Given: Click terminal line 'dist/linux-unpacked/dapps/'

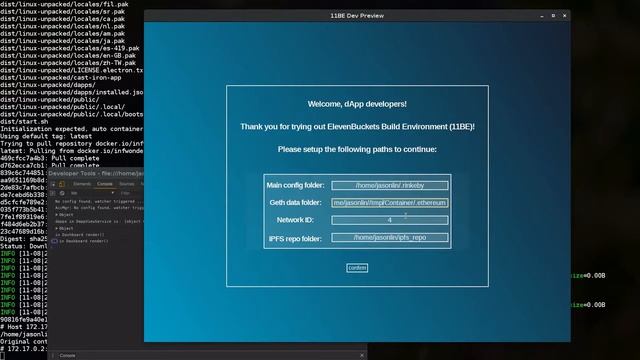Looking at the screenshot, I should (x=48, y=85).
